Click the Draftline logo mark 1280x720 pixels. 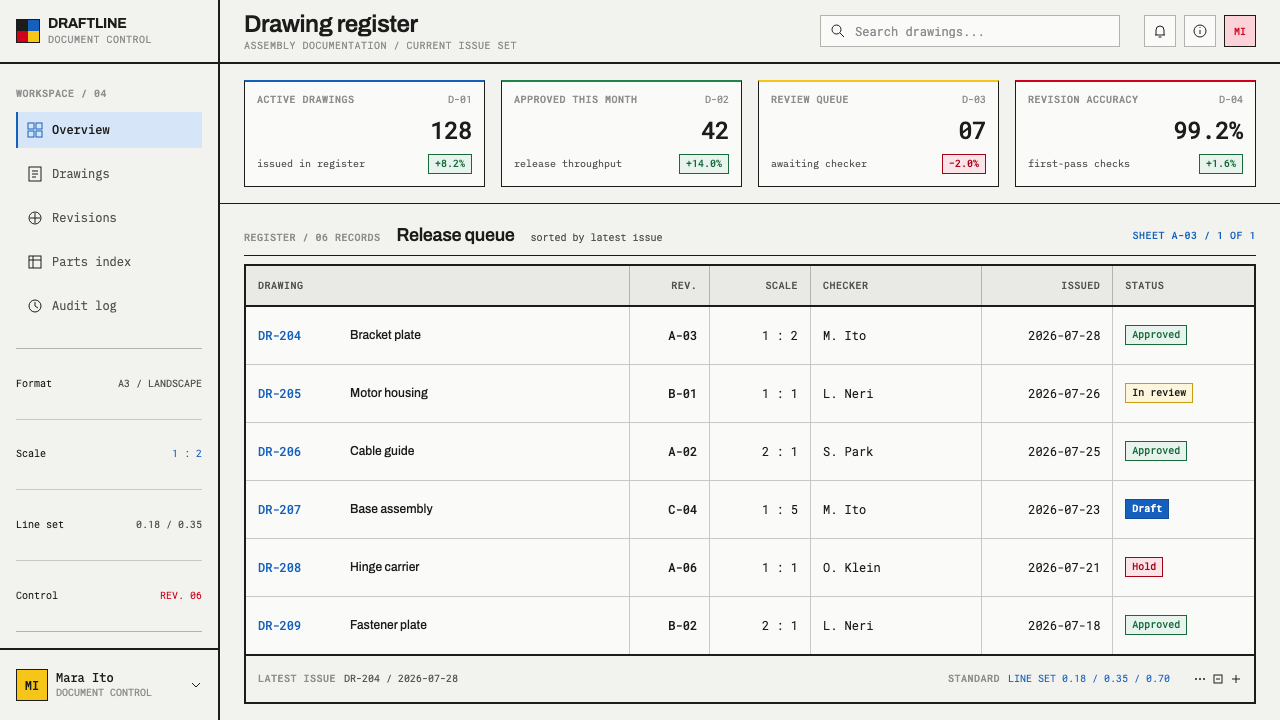28,31
